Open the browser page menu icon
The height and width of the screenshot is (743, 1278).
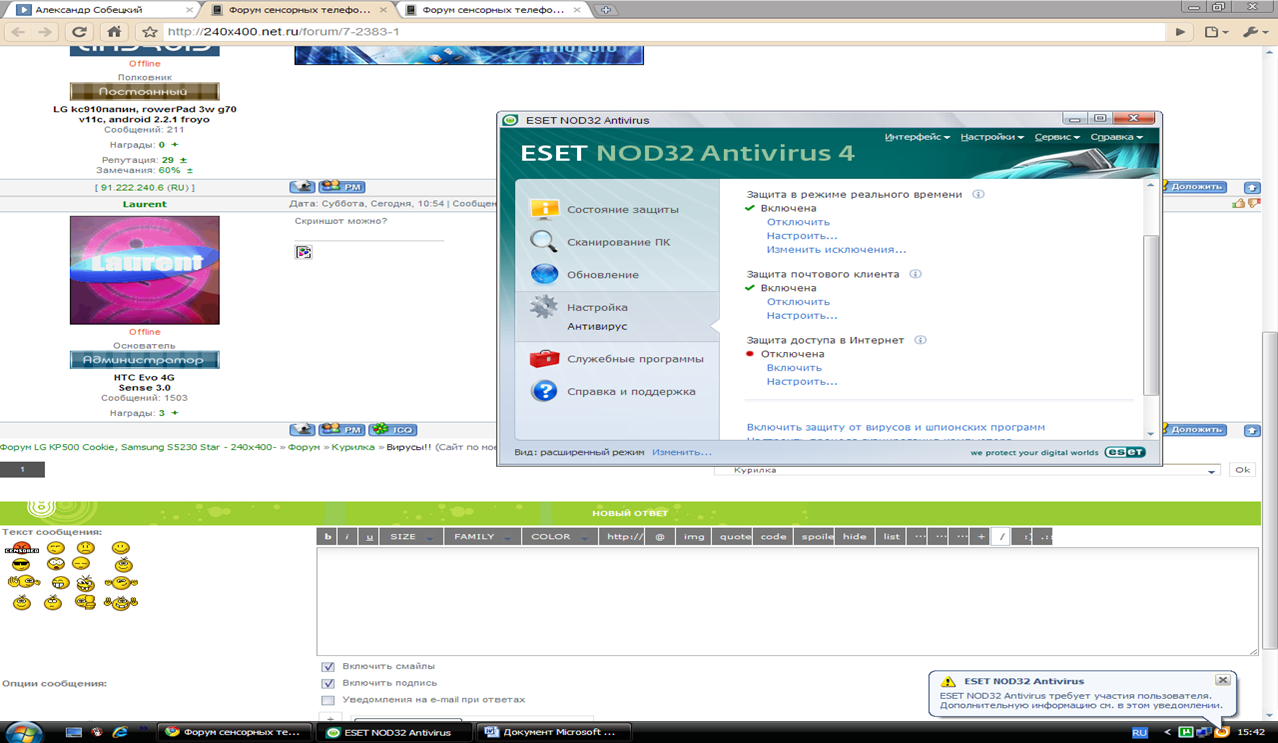(x=1215, y=32)
